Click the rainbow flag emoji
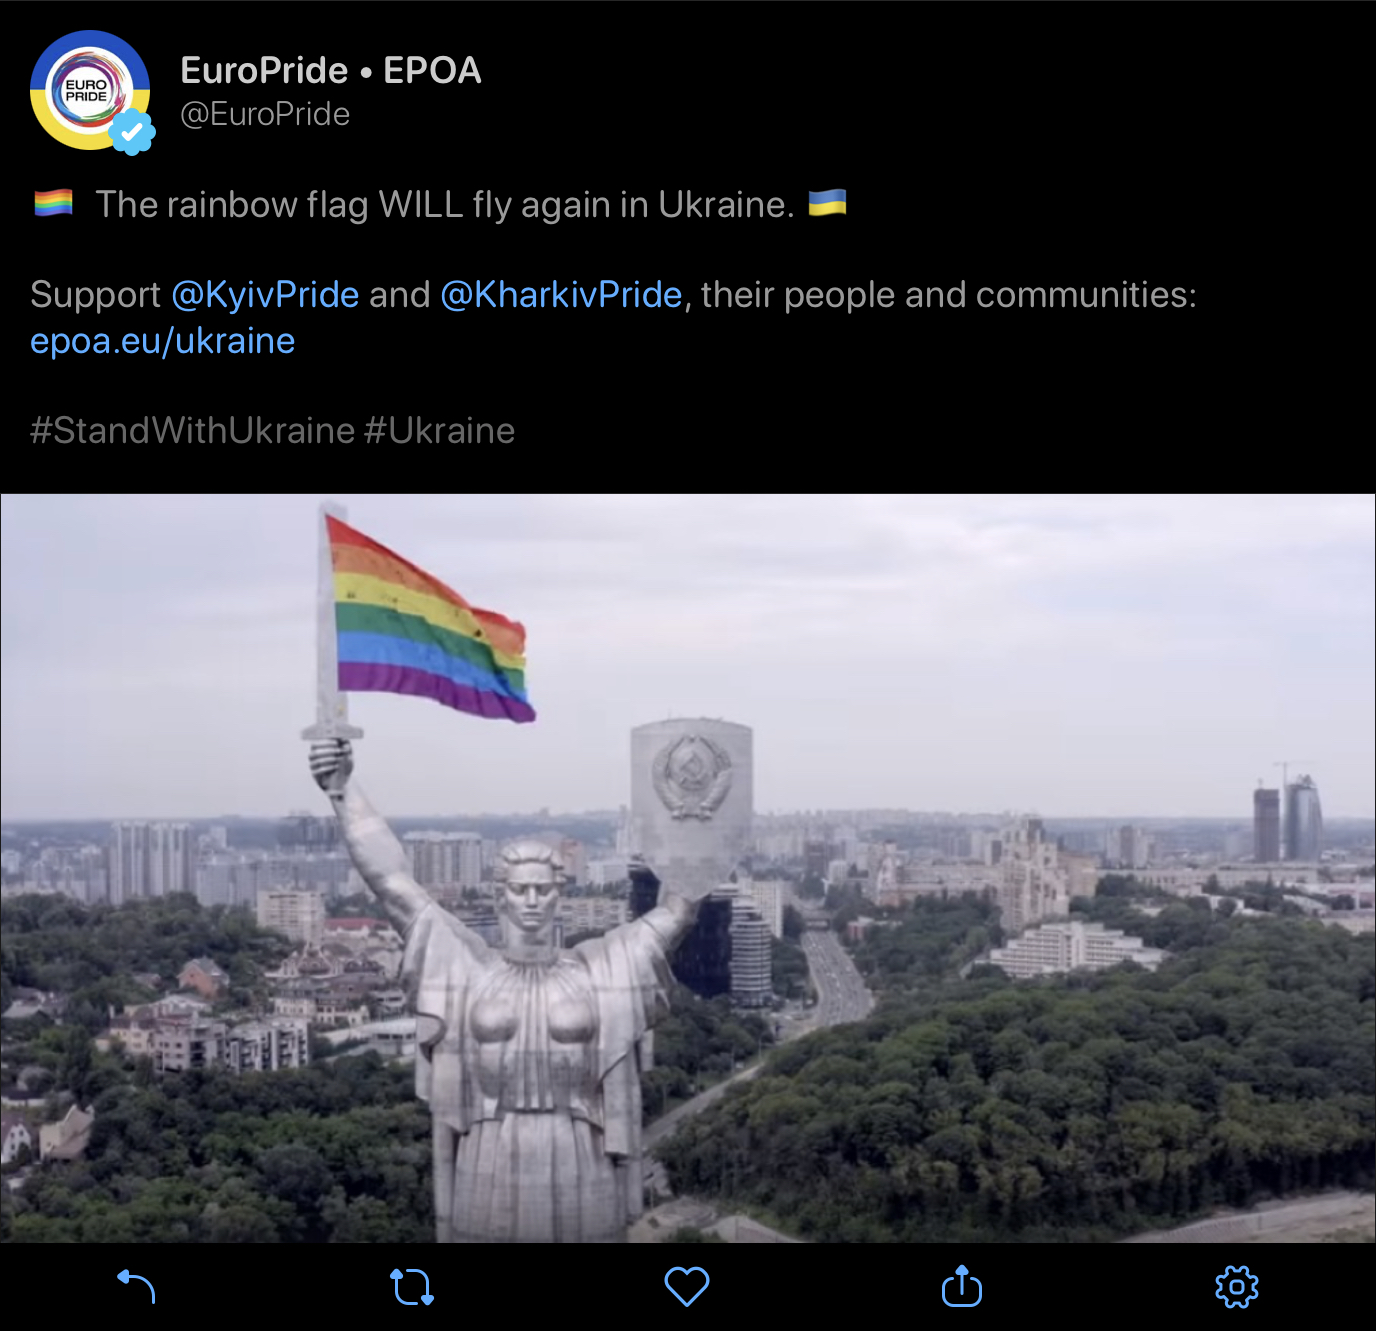Viewport: 1376px width, 1331px height. pyautogui.click(x=53, y=203)
